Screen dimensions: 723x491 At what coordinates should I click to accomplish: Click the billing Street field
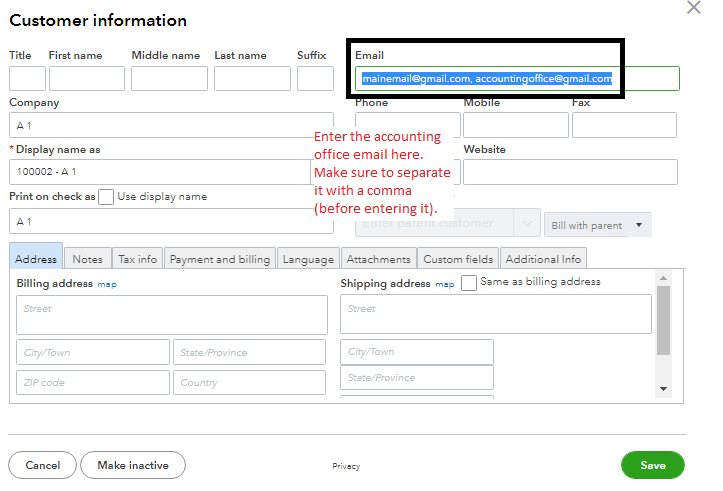click(172, 315)
